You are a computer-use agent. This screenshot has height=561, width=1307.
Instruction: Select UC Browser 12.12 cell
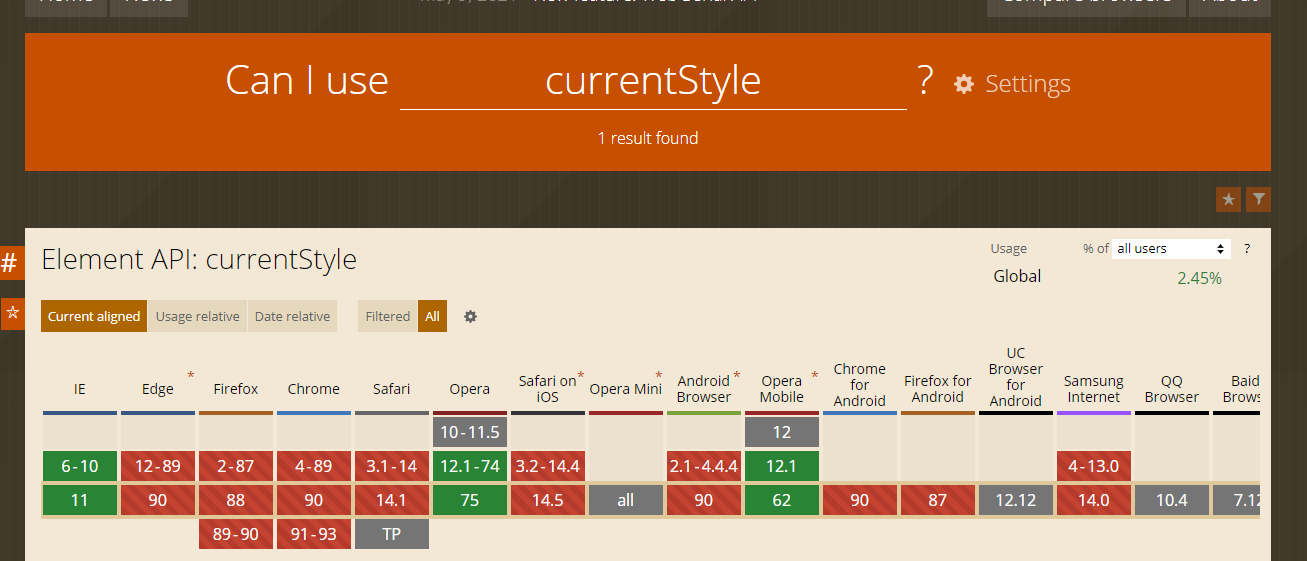1016,500
